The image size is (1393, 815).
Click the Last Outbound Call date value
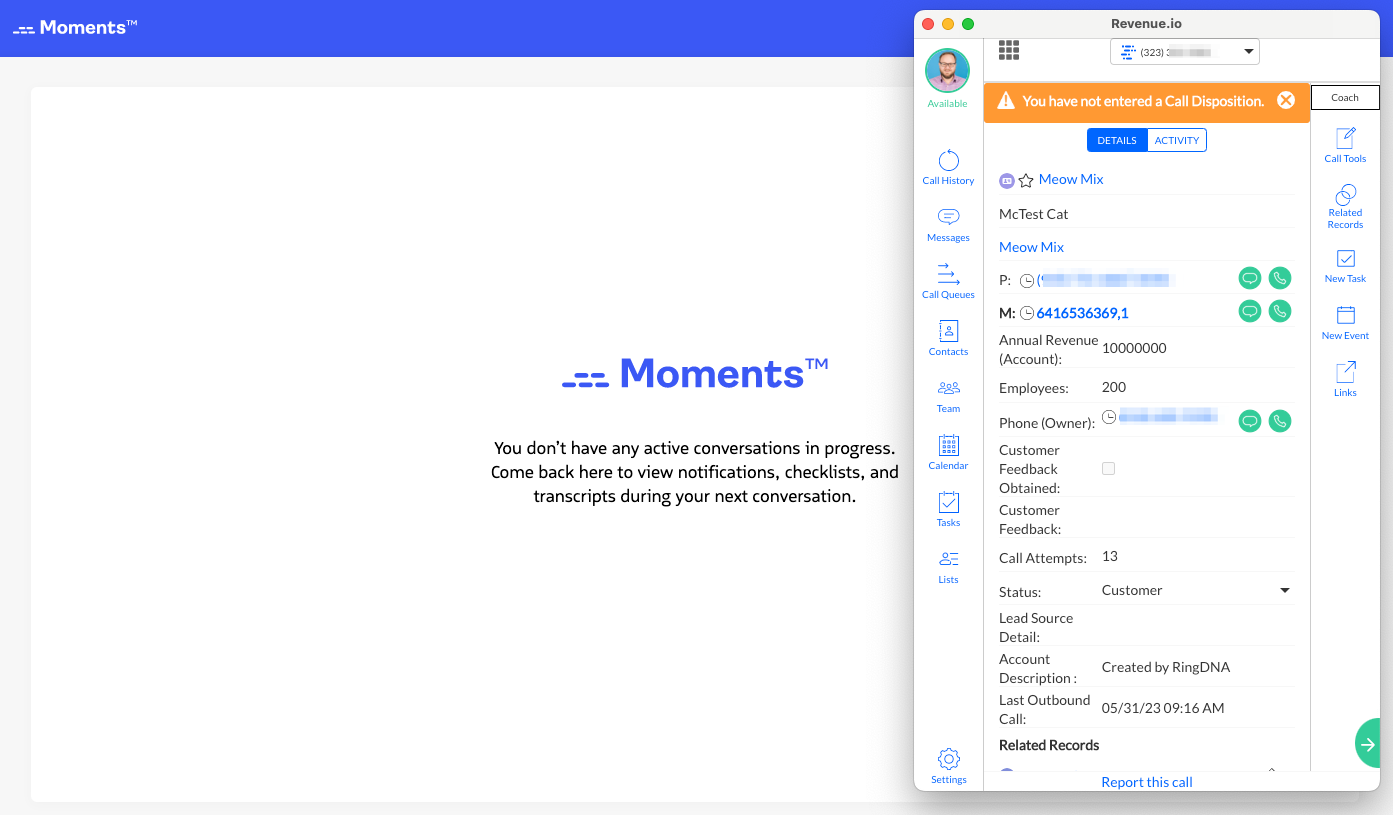click(x=1163, y=708)
